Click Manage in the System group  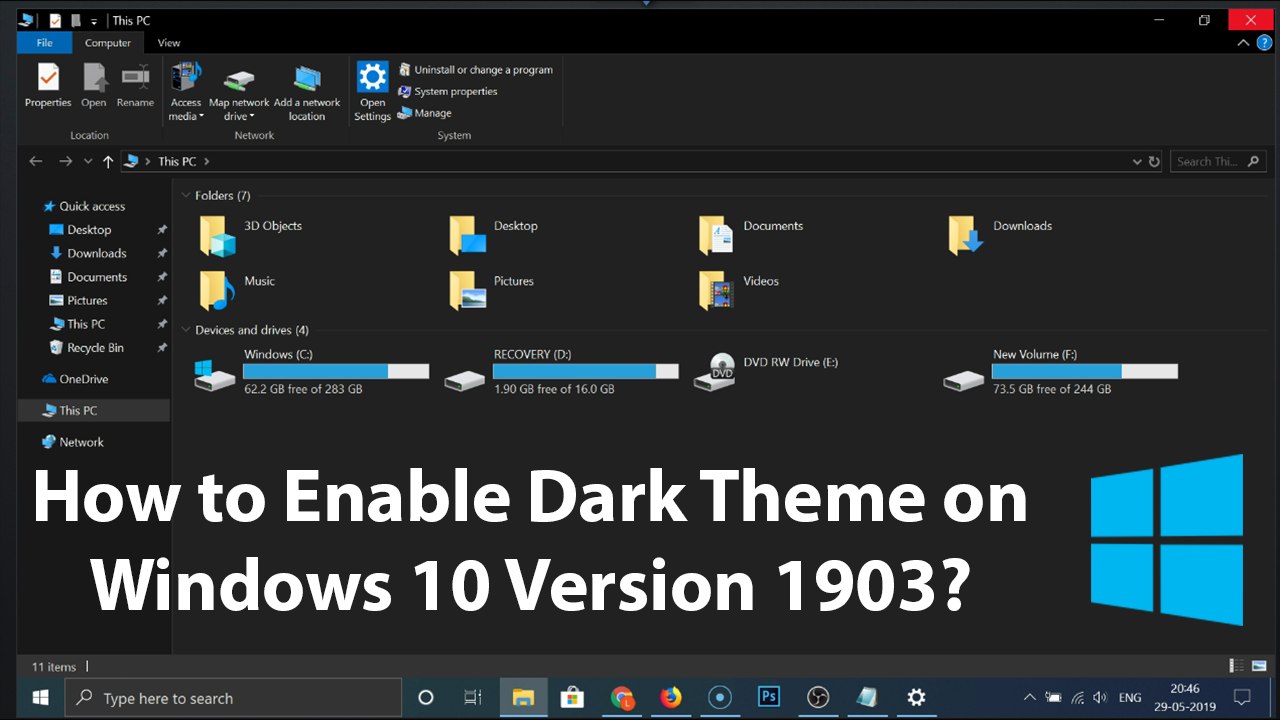point(425,113)
